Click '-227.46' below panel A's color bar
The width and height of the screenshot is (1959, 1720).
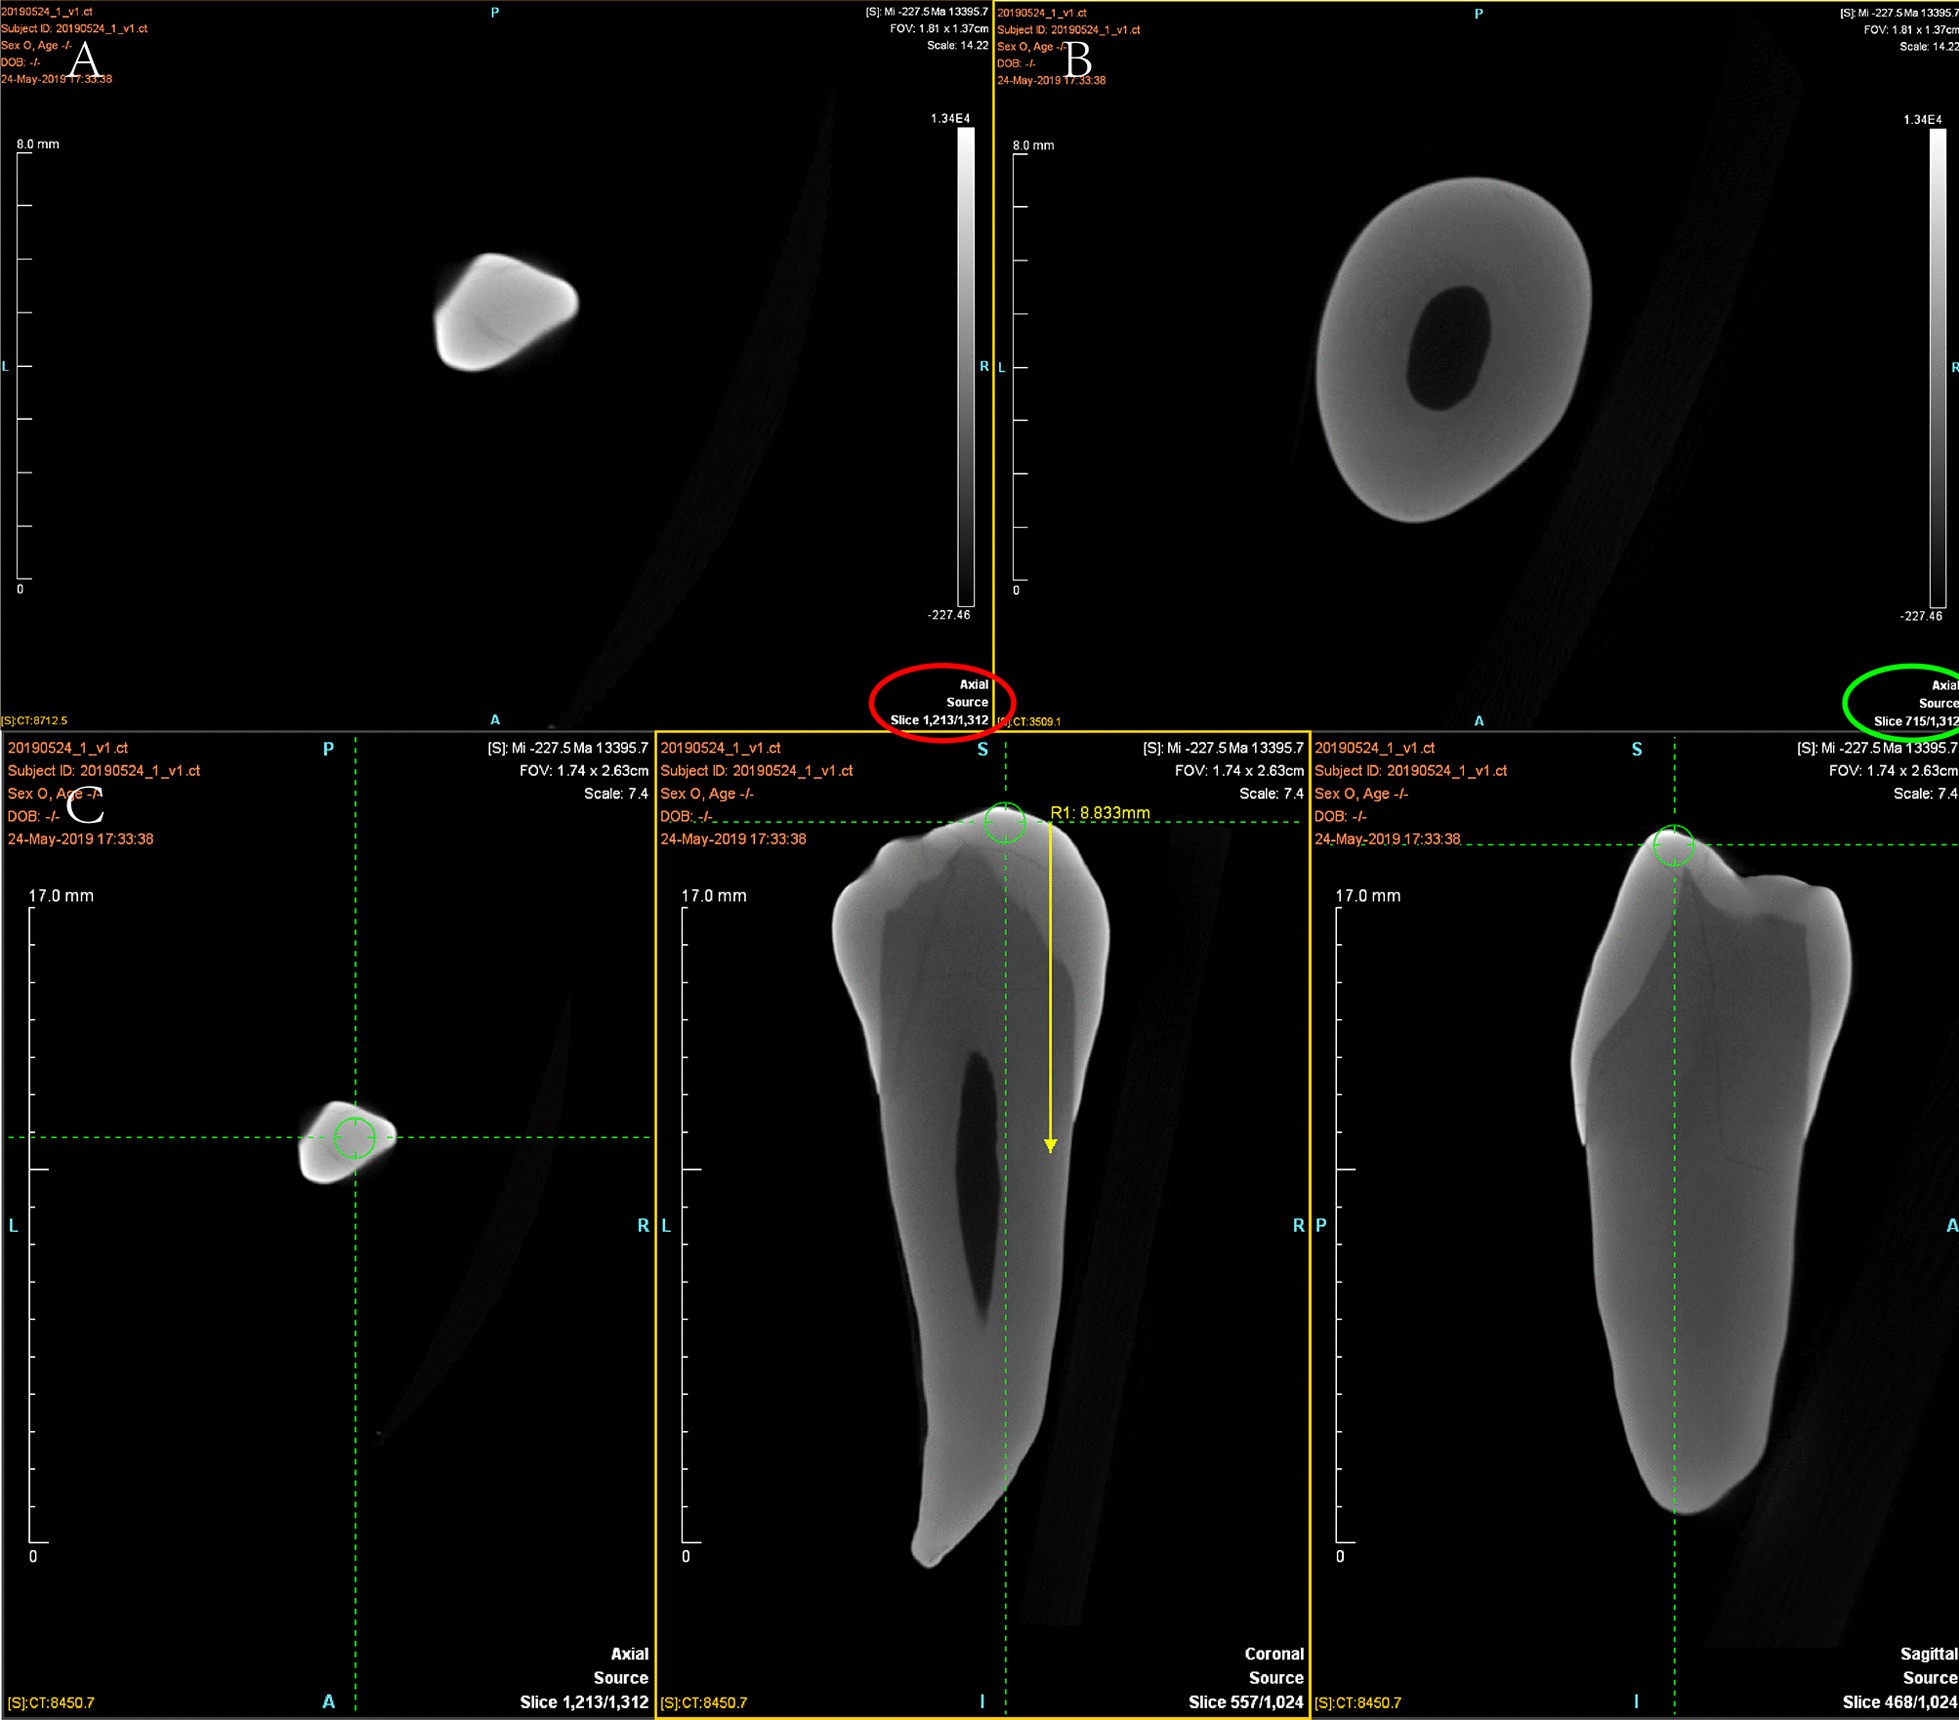tap(949, 615)
